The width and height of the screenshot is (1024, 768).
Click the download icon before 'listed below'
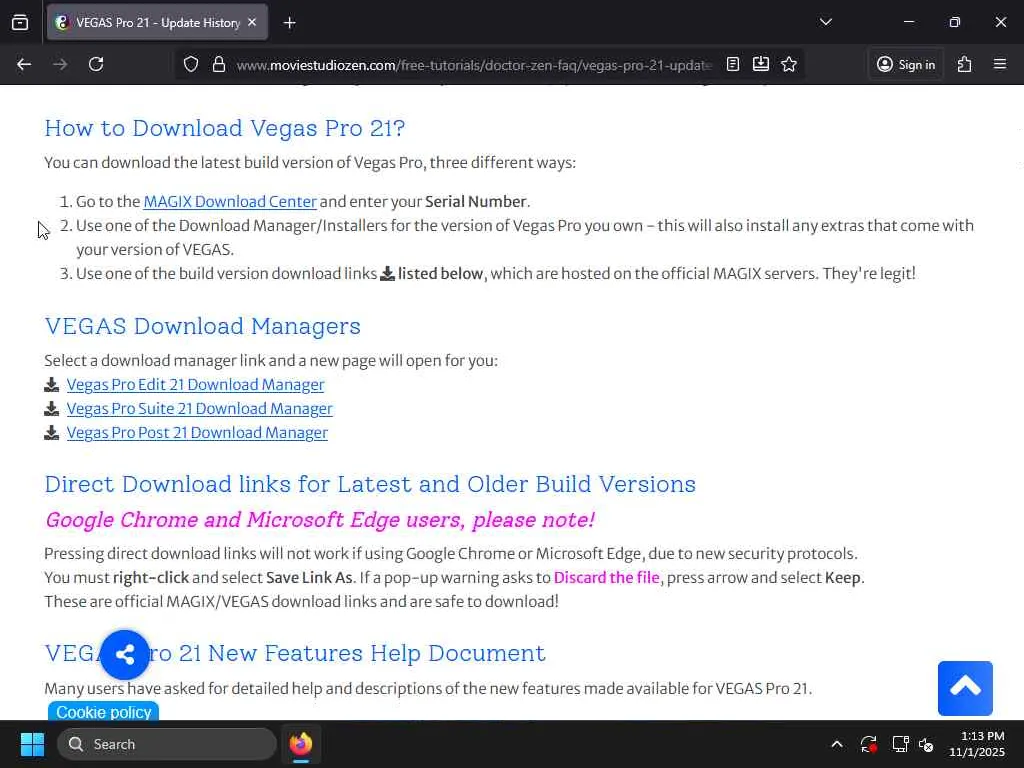(387, 274)
